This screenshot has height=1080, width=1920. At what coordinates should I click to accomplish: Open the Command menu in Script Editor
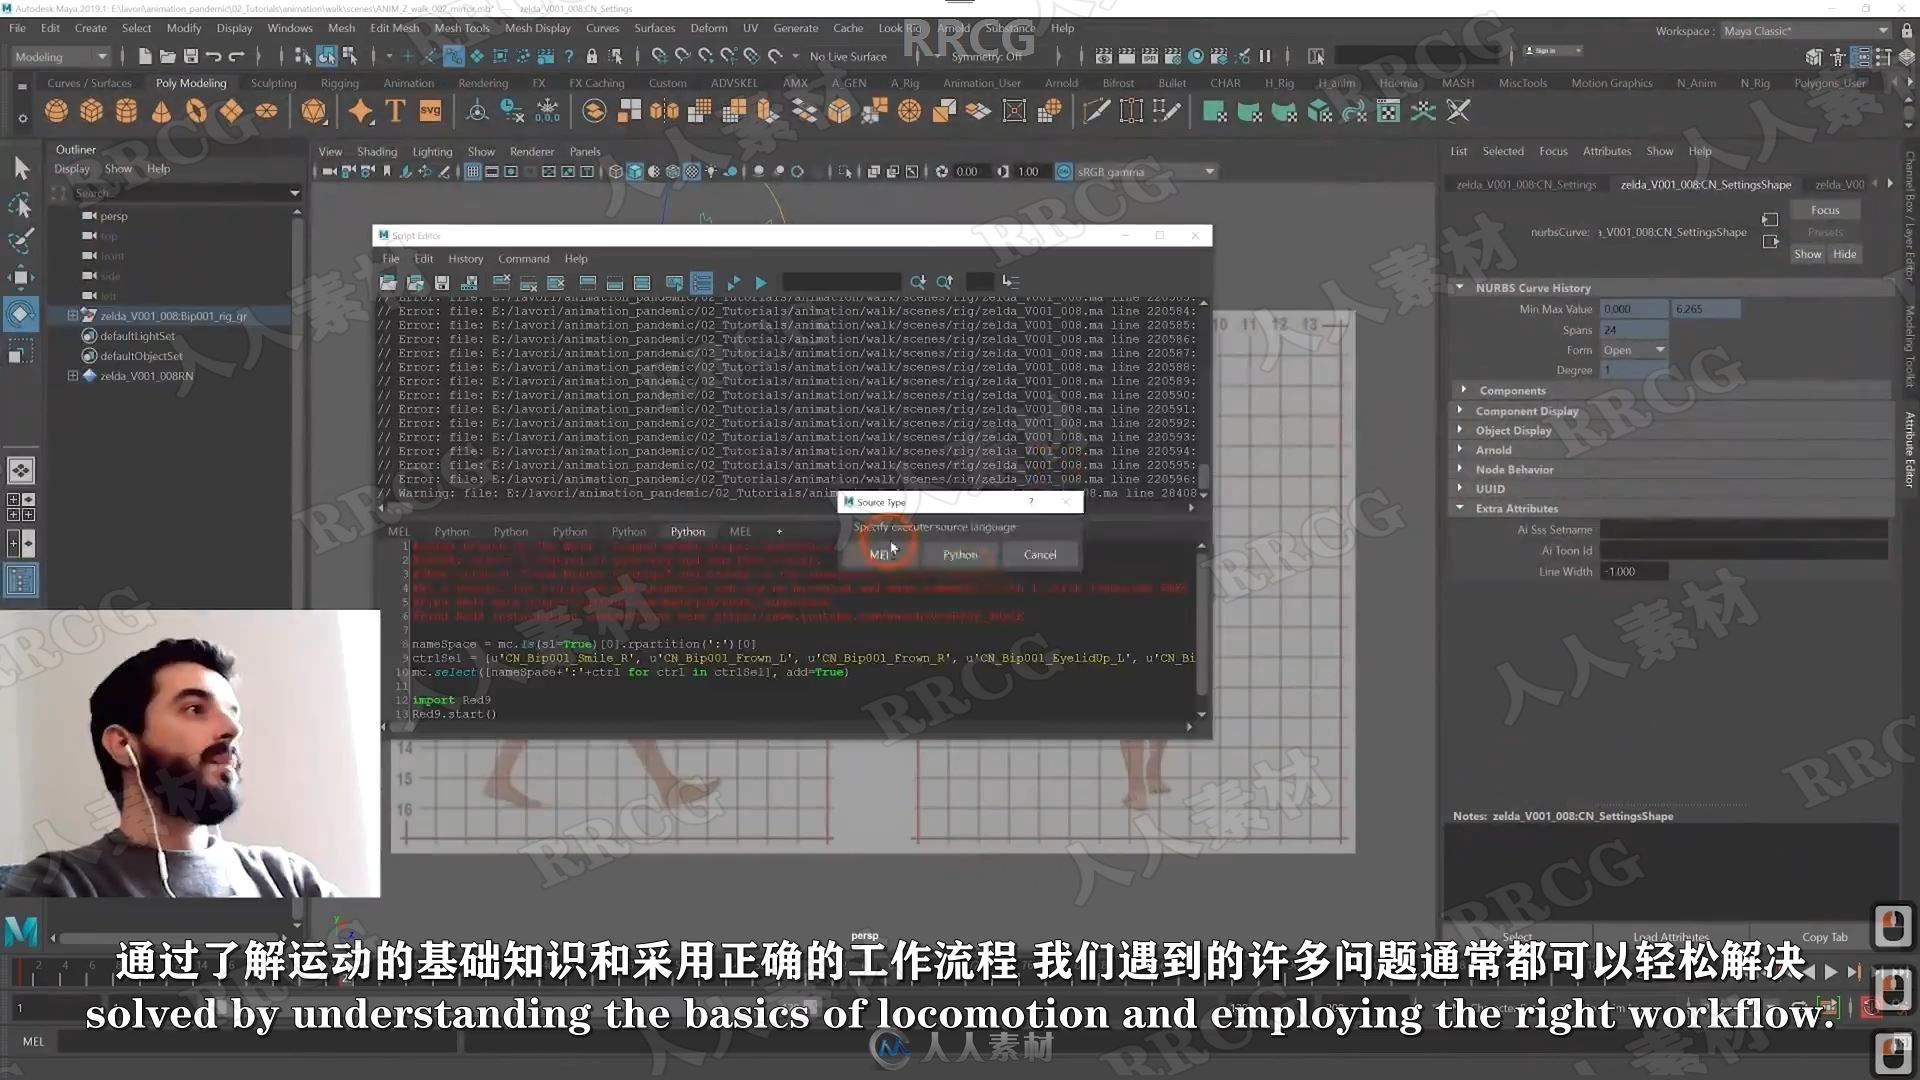[x=524, y=259]
